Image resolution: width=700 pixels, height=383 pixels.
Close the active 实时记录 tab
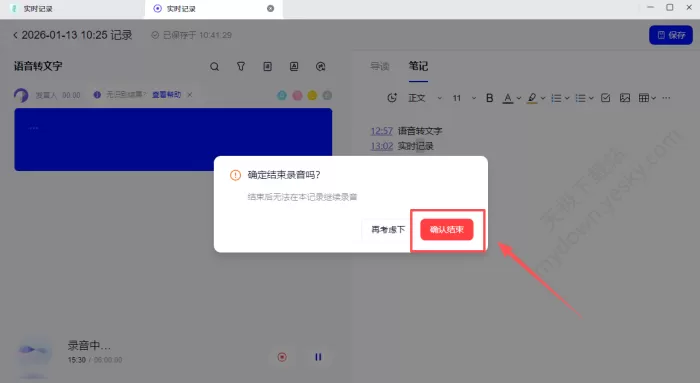271,8
